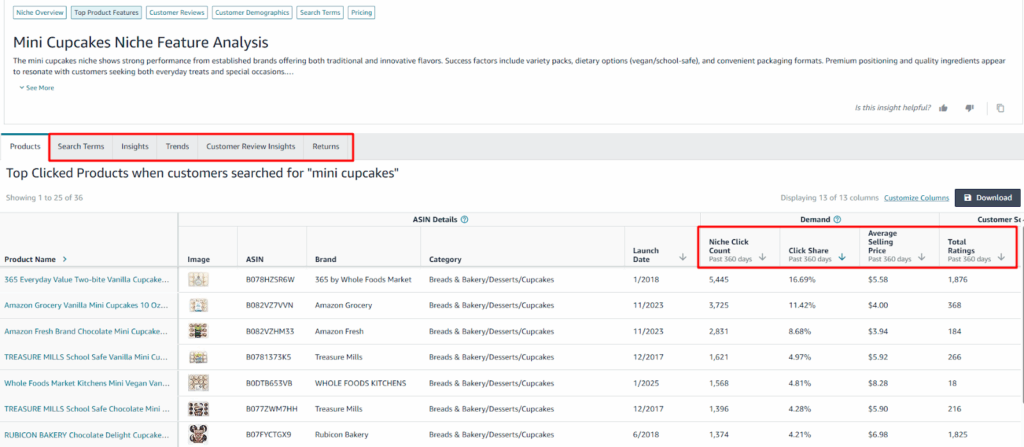Screen dimensions: 1024x447
Task: Sort by Launch Date arrow
Action: 682,257
